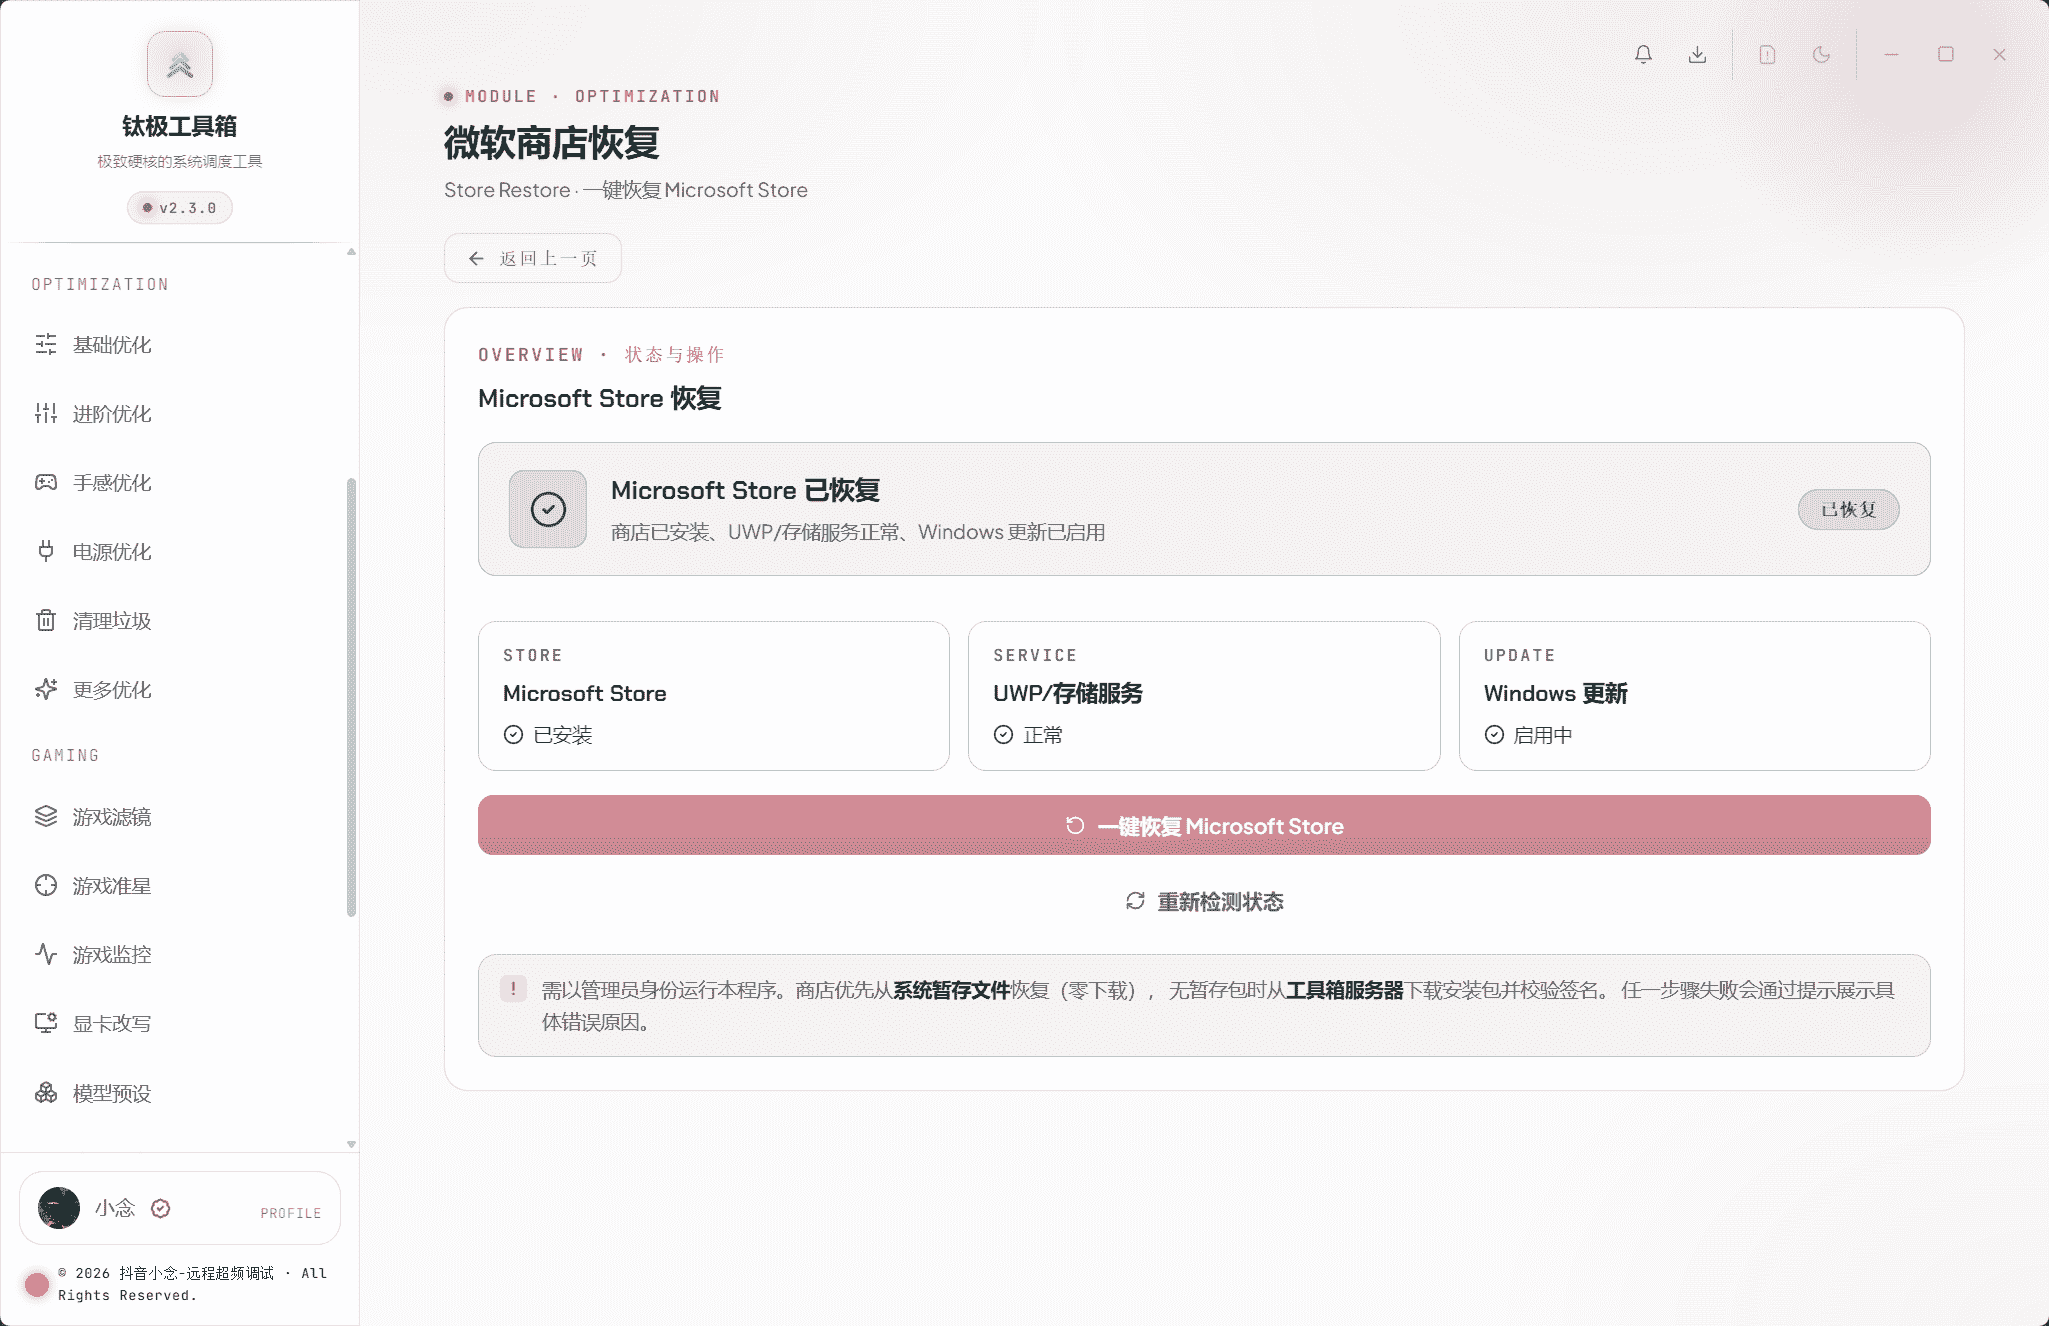Click the checkmark icon beside Microsoft Store 已恢复

[x=548, y=509]
